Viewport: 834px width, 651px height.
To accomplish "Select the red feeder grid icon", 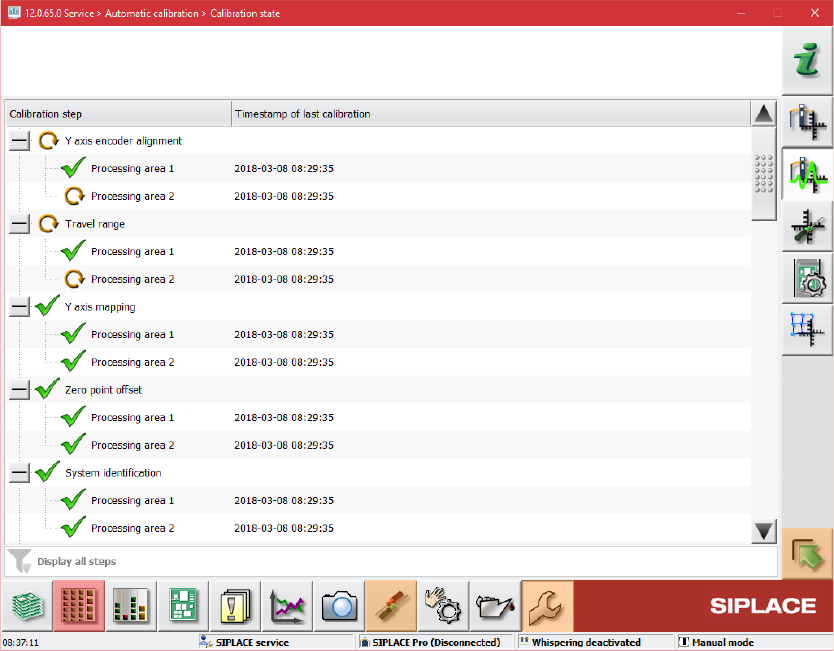I will (79, 606).
